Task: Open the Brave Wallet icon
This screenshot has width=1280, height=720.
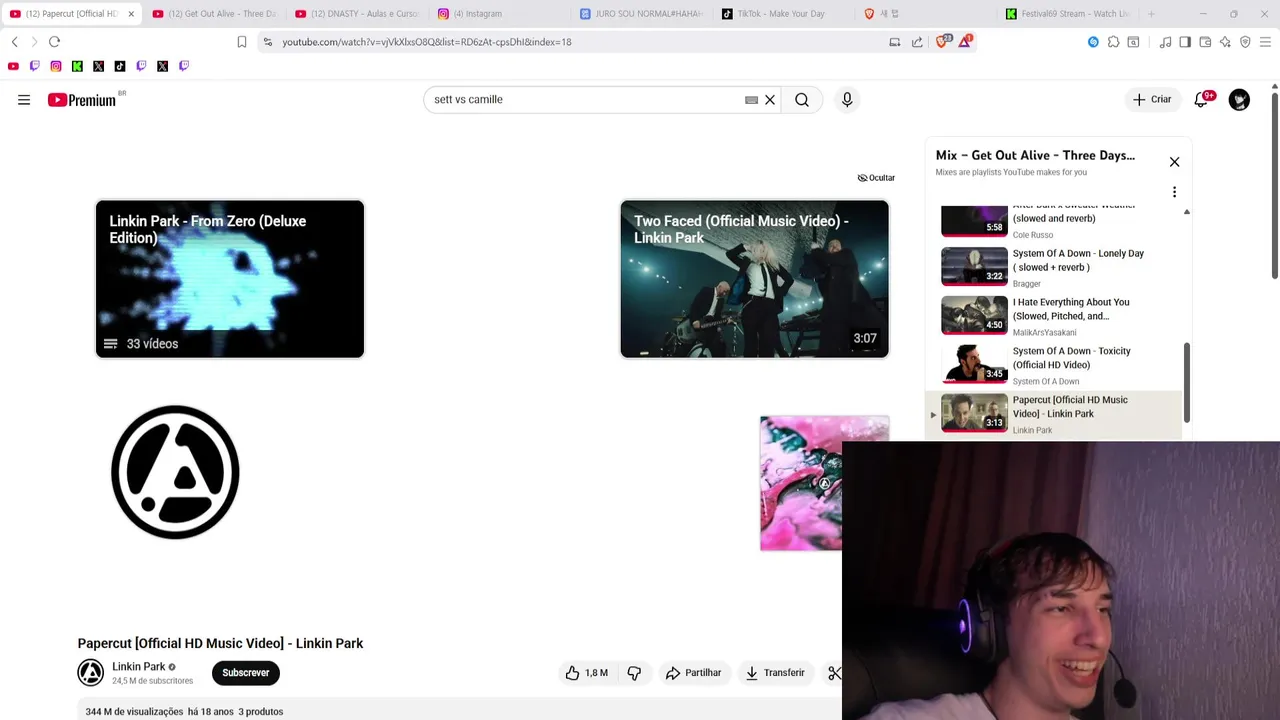Action: [x=1205, y=42]
